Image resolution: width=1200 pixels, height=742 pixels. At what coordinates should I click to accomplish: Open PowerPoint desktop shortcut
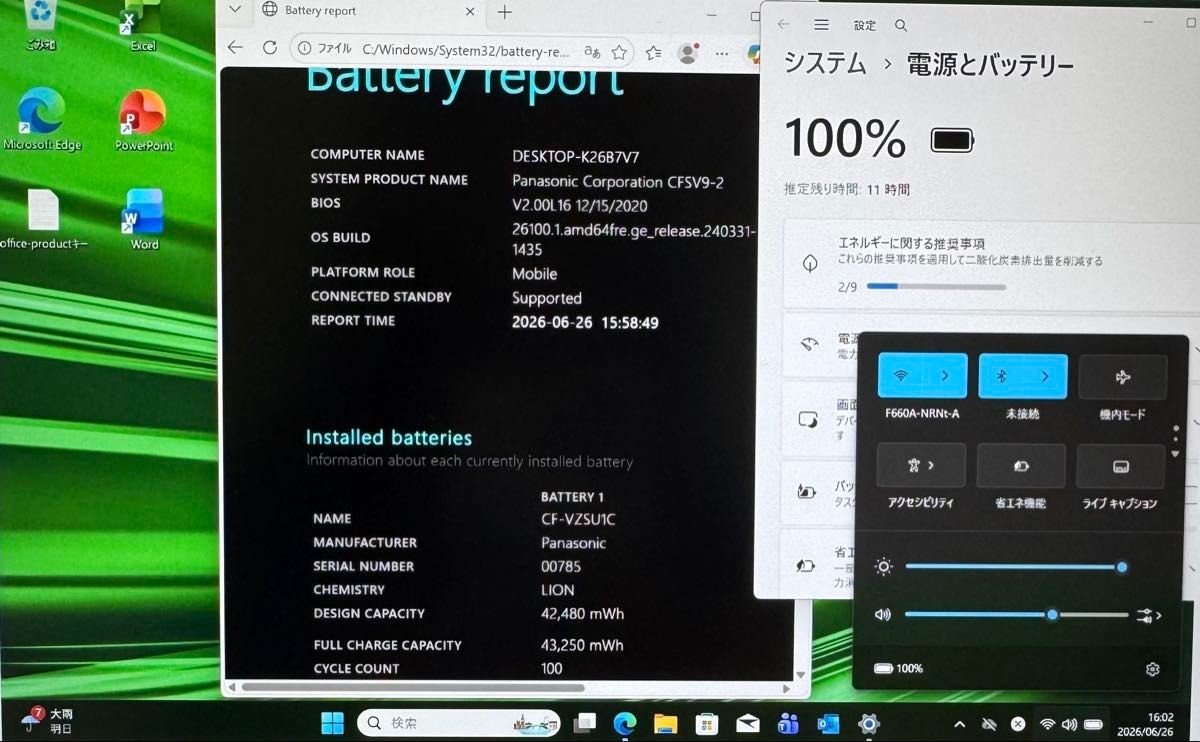coord(143,120)
